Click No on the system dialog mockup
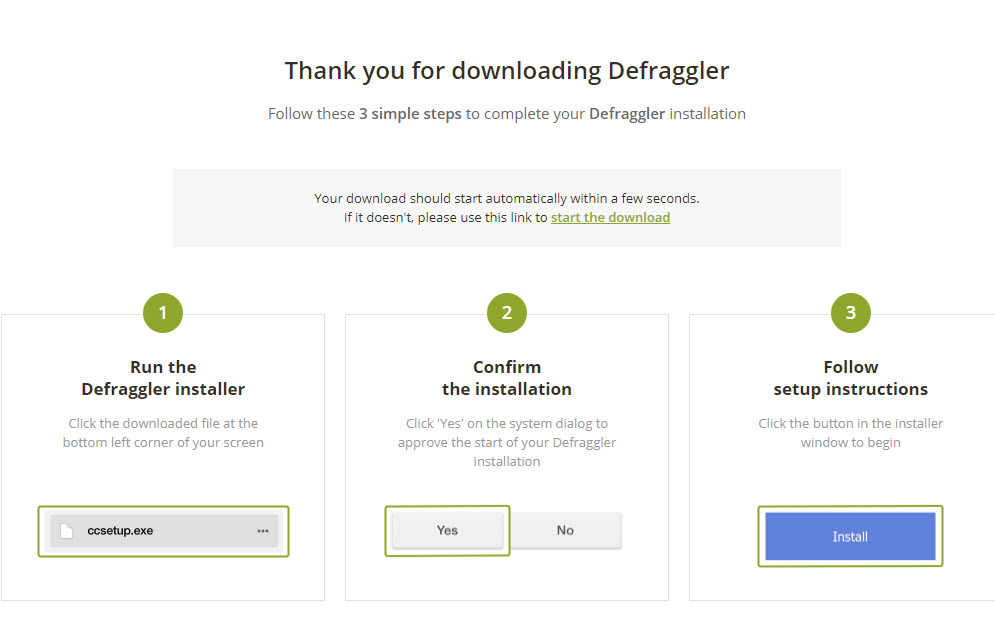 (x=565, y=530)
